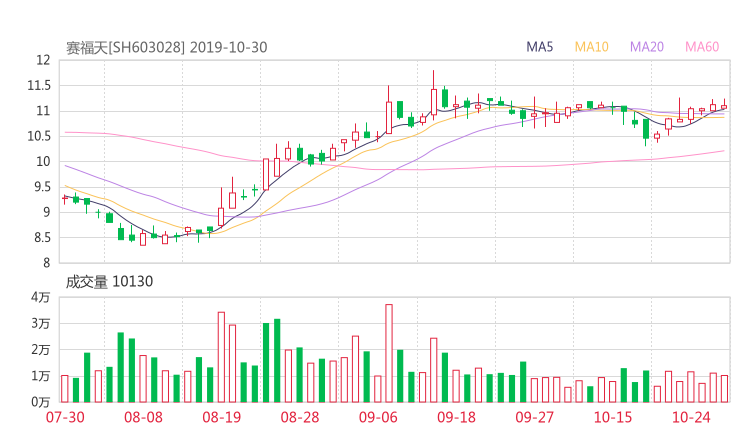
Task: Click the 09-27 date marker
Action: click(x=534, y=417)
